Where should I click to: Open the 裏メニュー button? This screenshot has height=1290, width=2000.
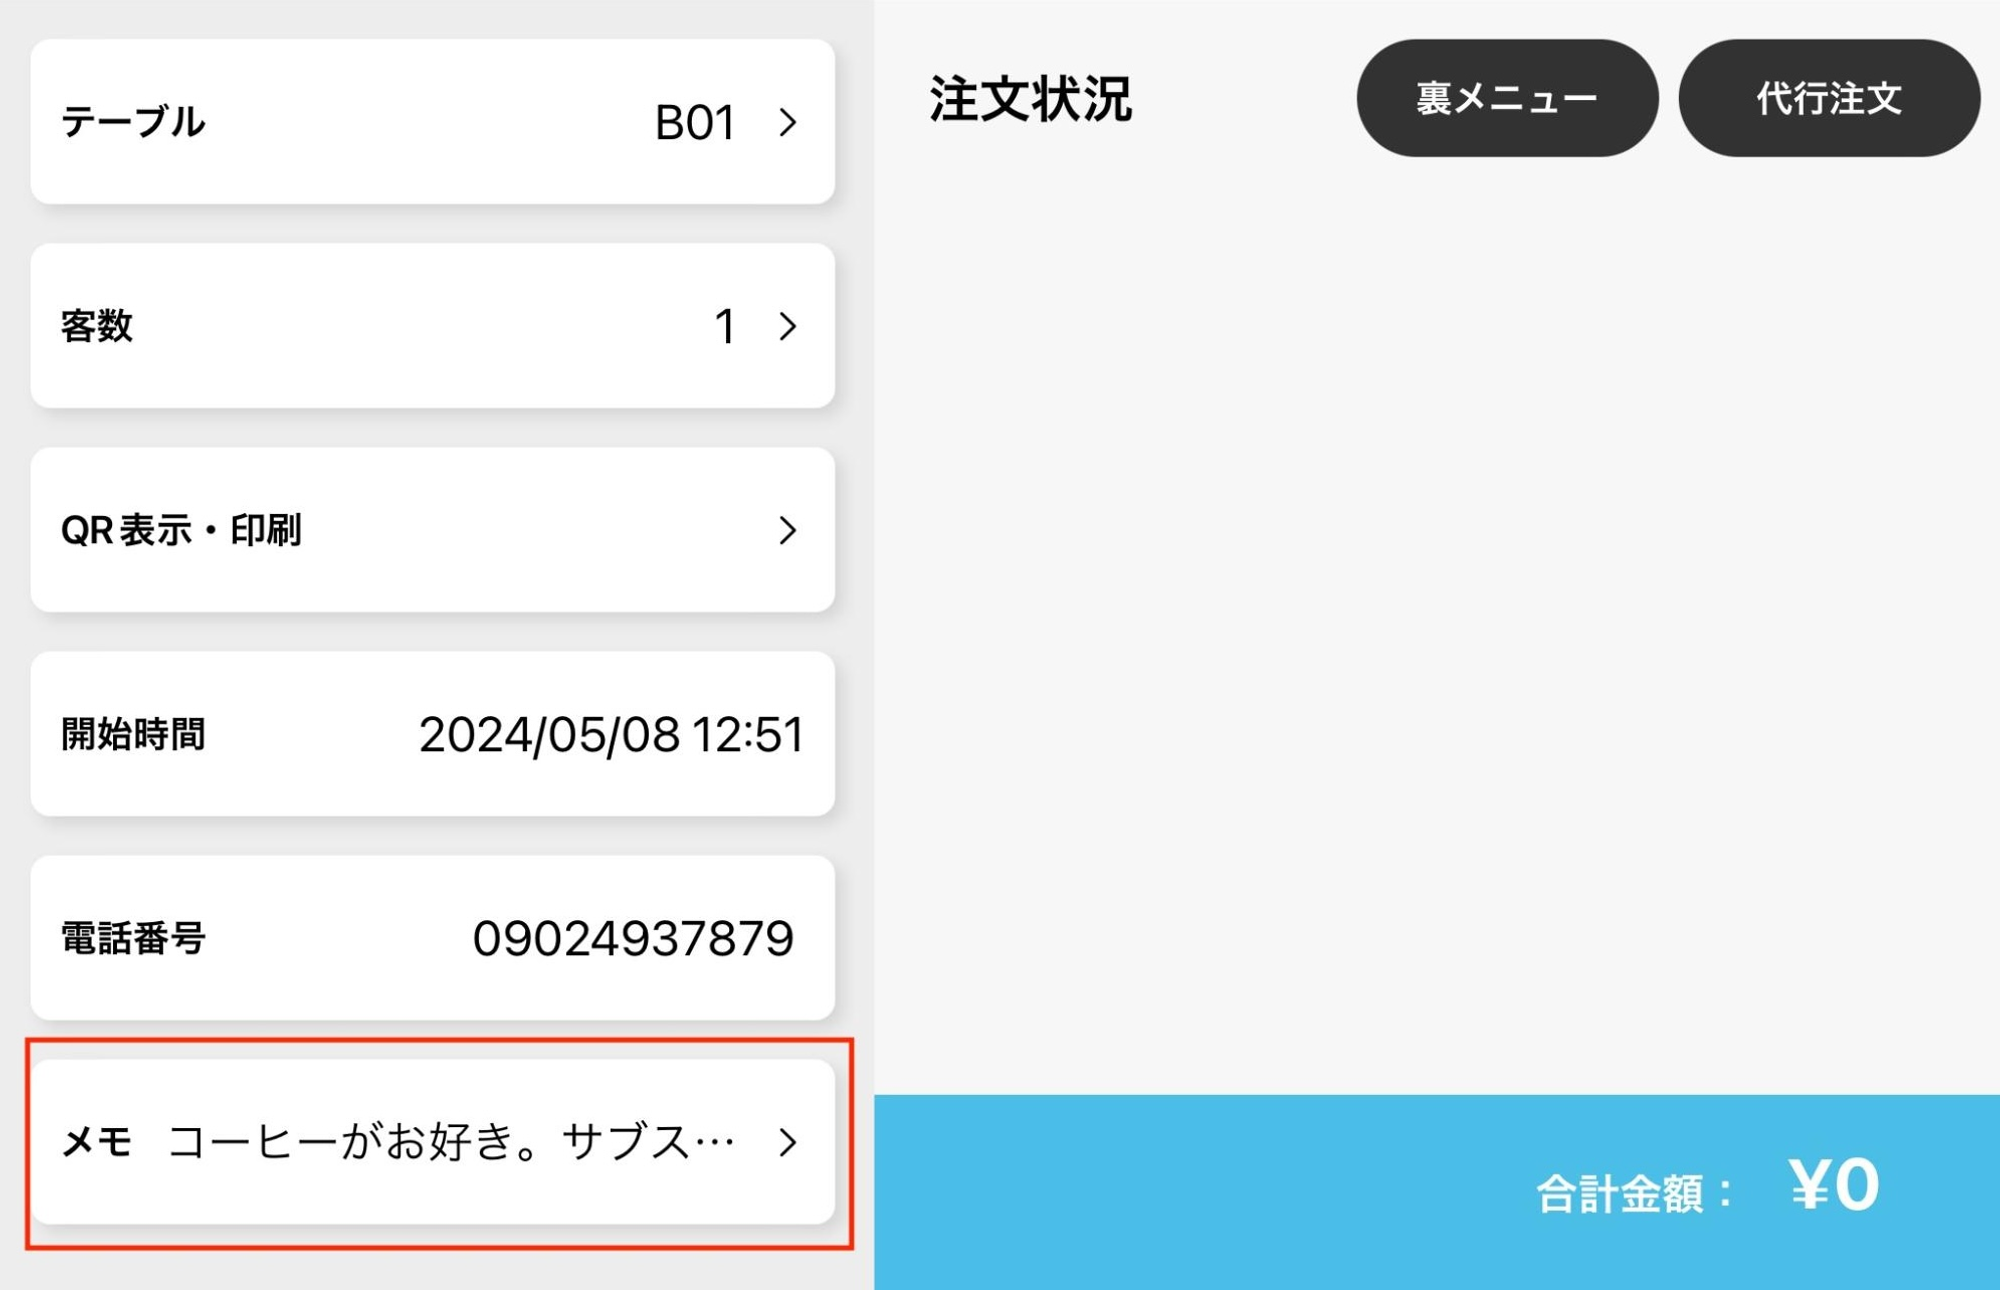coord(1507,98)
